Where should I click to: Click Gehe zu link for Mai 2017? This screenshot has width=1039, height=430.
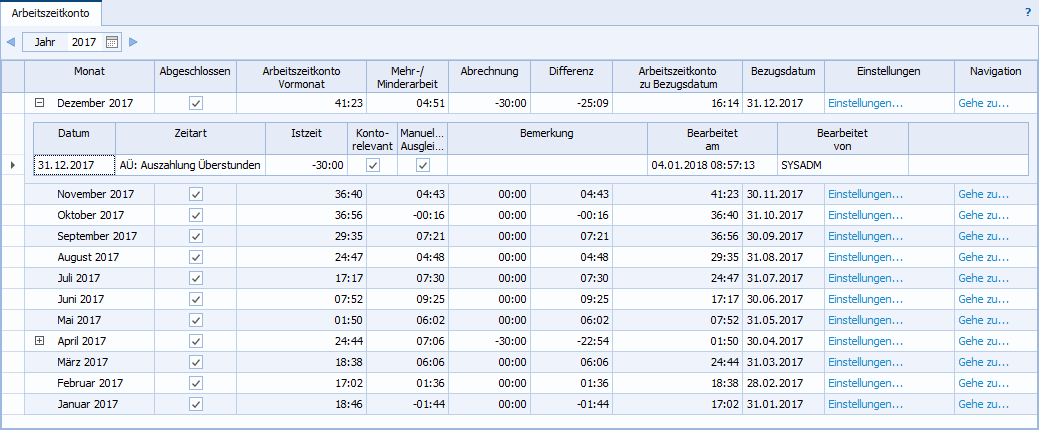coord(983,320)
